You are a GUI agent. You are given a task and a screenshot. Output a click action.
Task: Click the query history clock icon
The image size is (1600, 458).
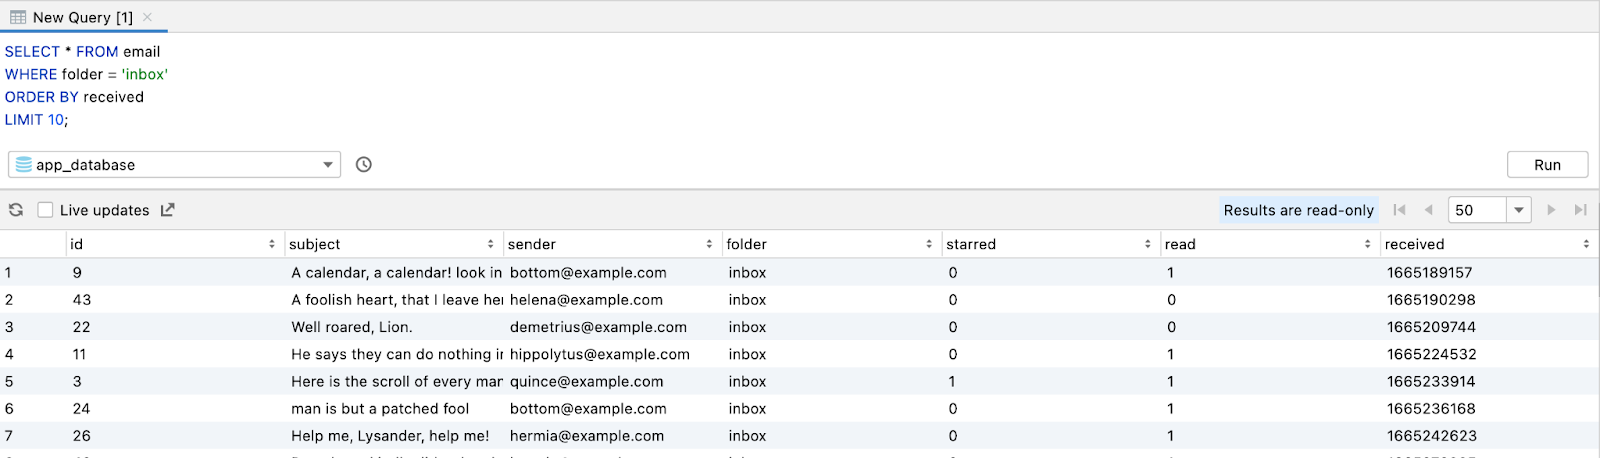pyautogui.click(x=364, y=165)
